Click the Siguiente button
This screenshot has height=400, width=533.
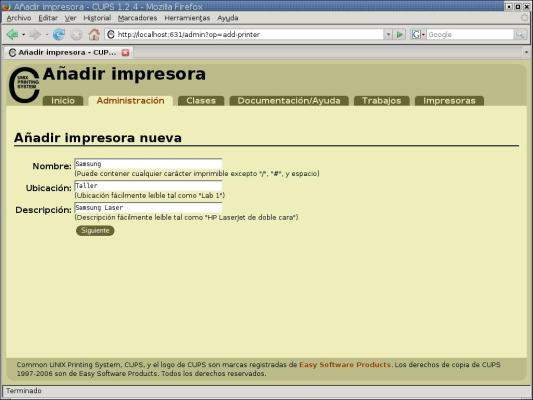(95, 231)
